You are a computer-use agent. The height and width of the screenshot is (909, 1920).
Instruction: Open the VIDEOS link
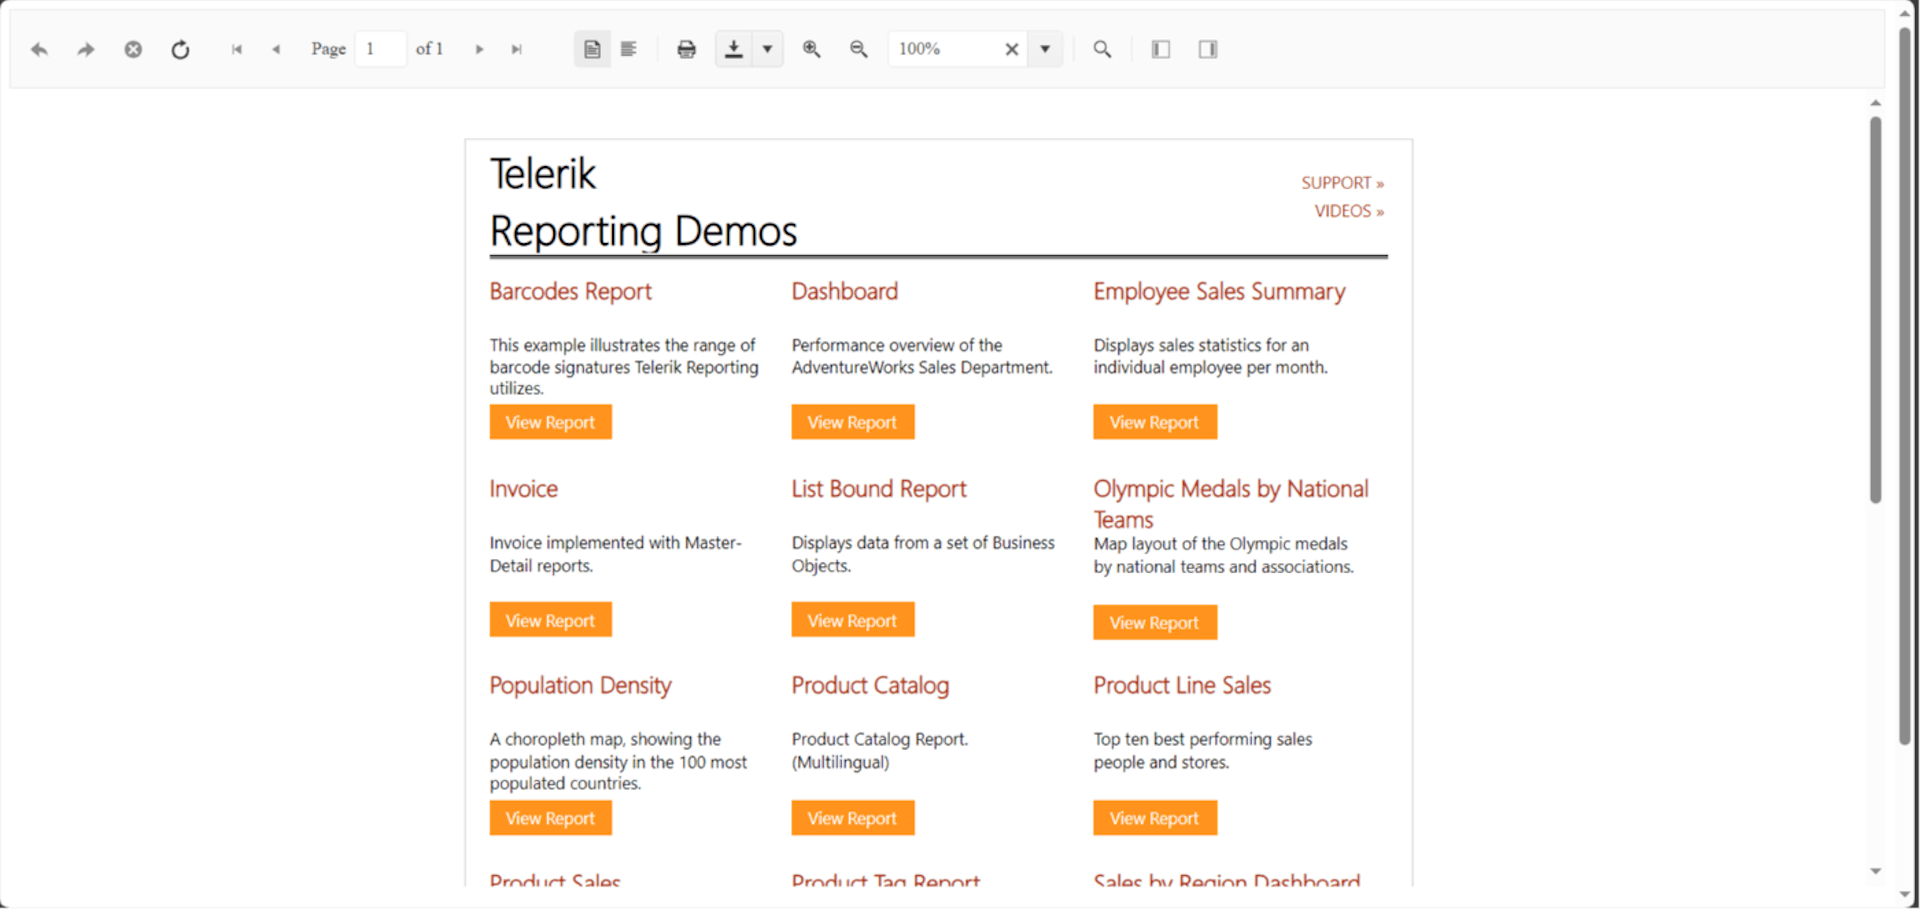(1348, 211)
